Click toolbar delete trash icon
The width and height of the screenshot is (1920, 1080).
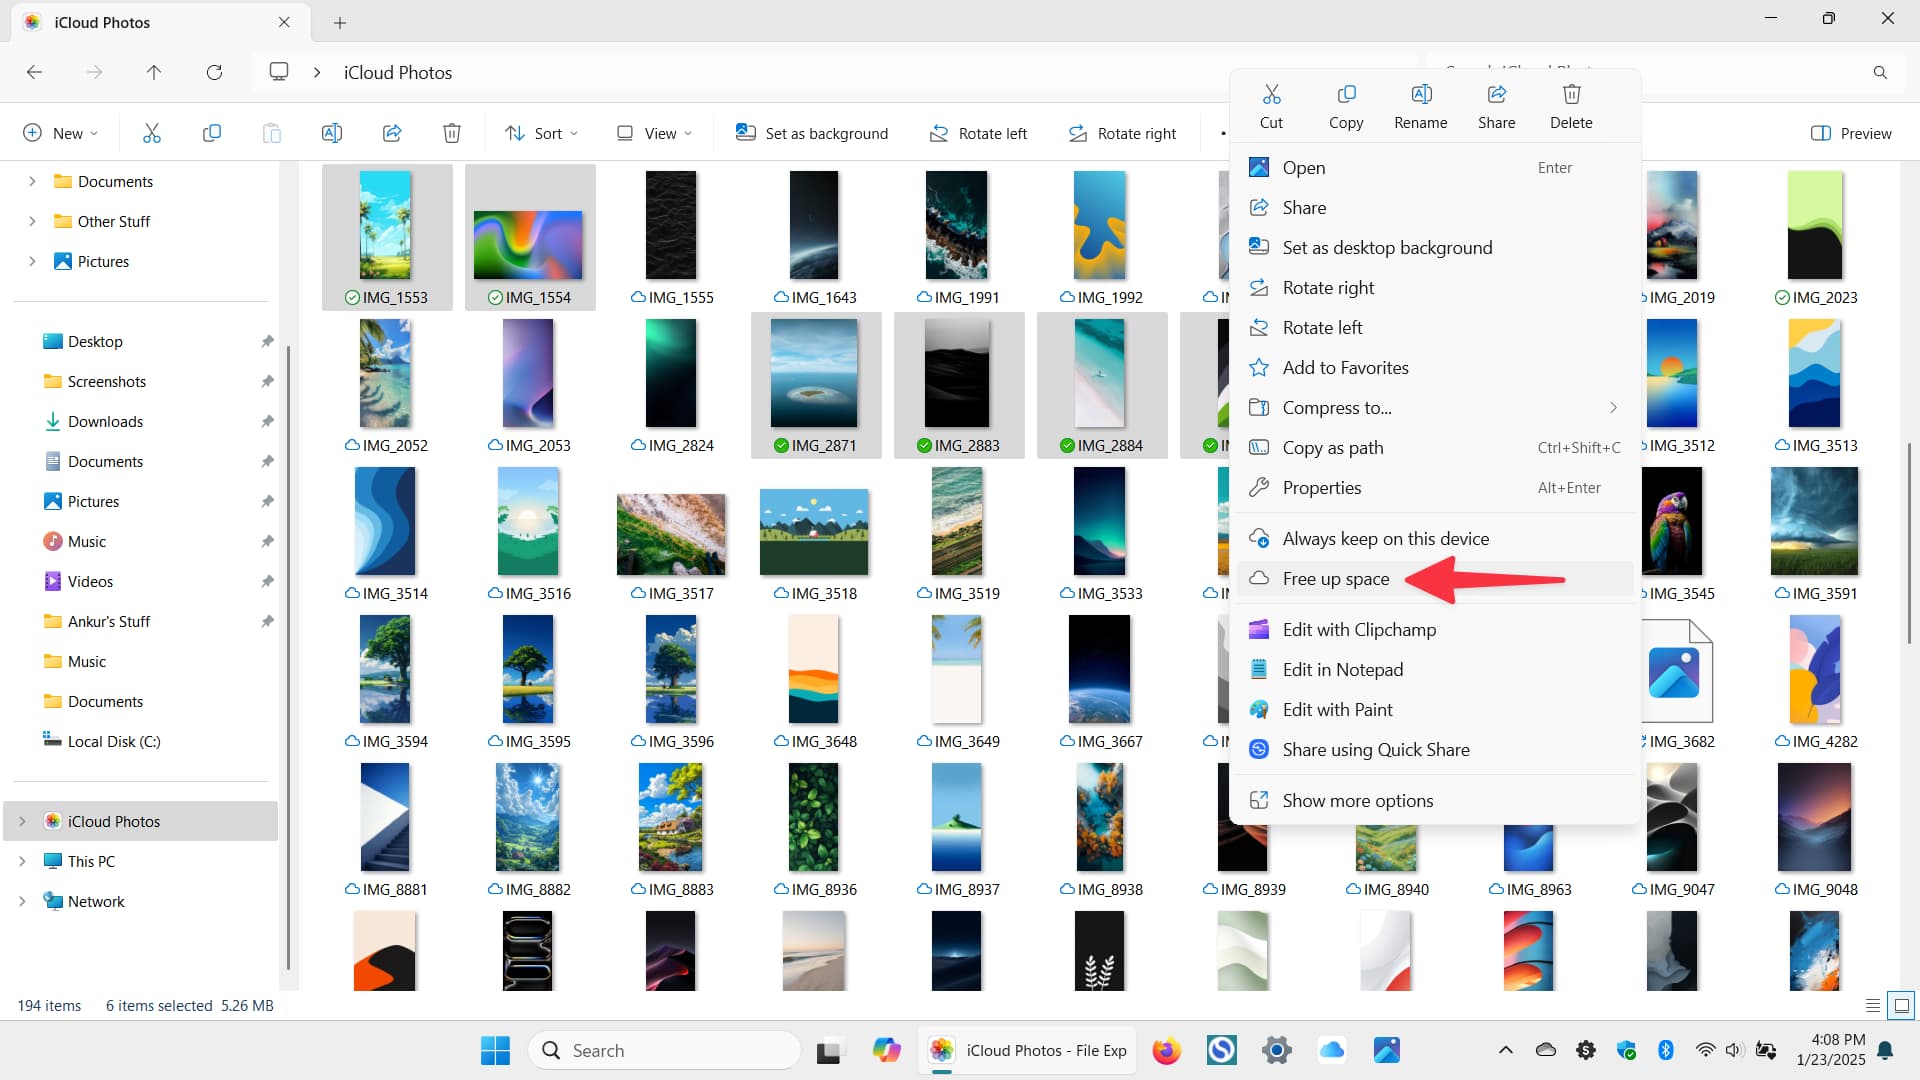pos(452,133)
